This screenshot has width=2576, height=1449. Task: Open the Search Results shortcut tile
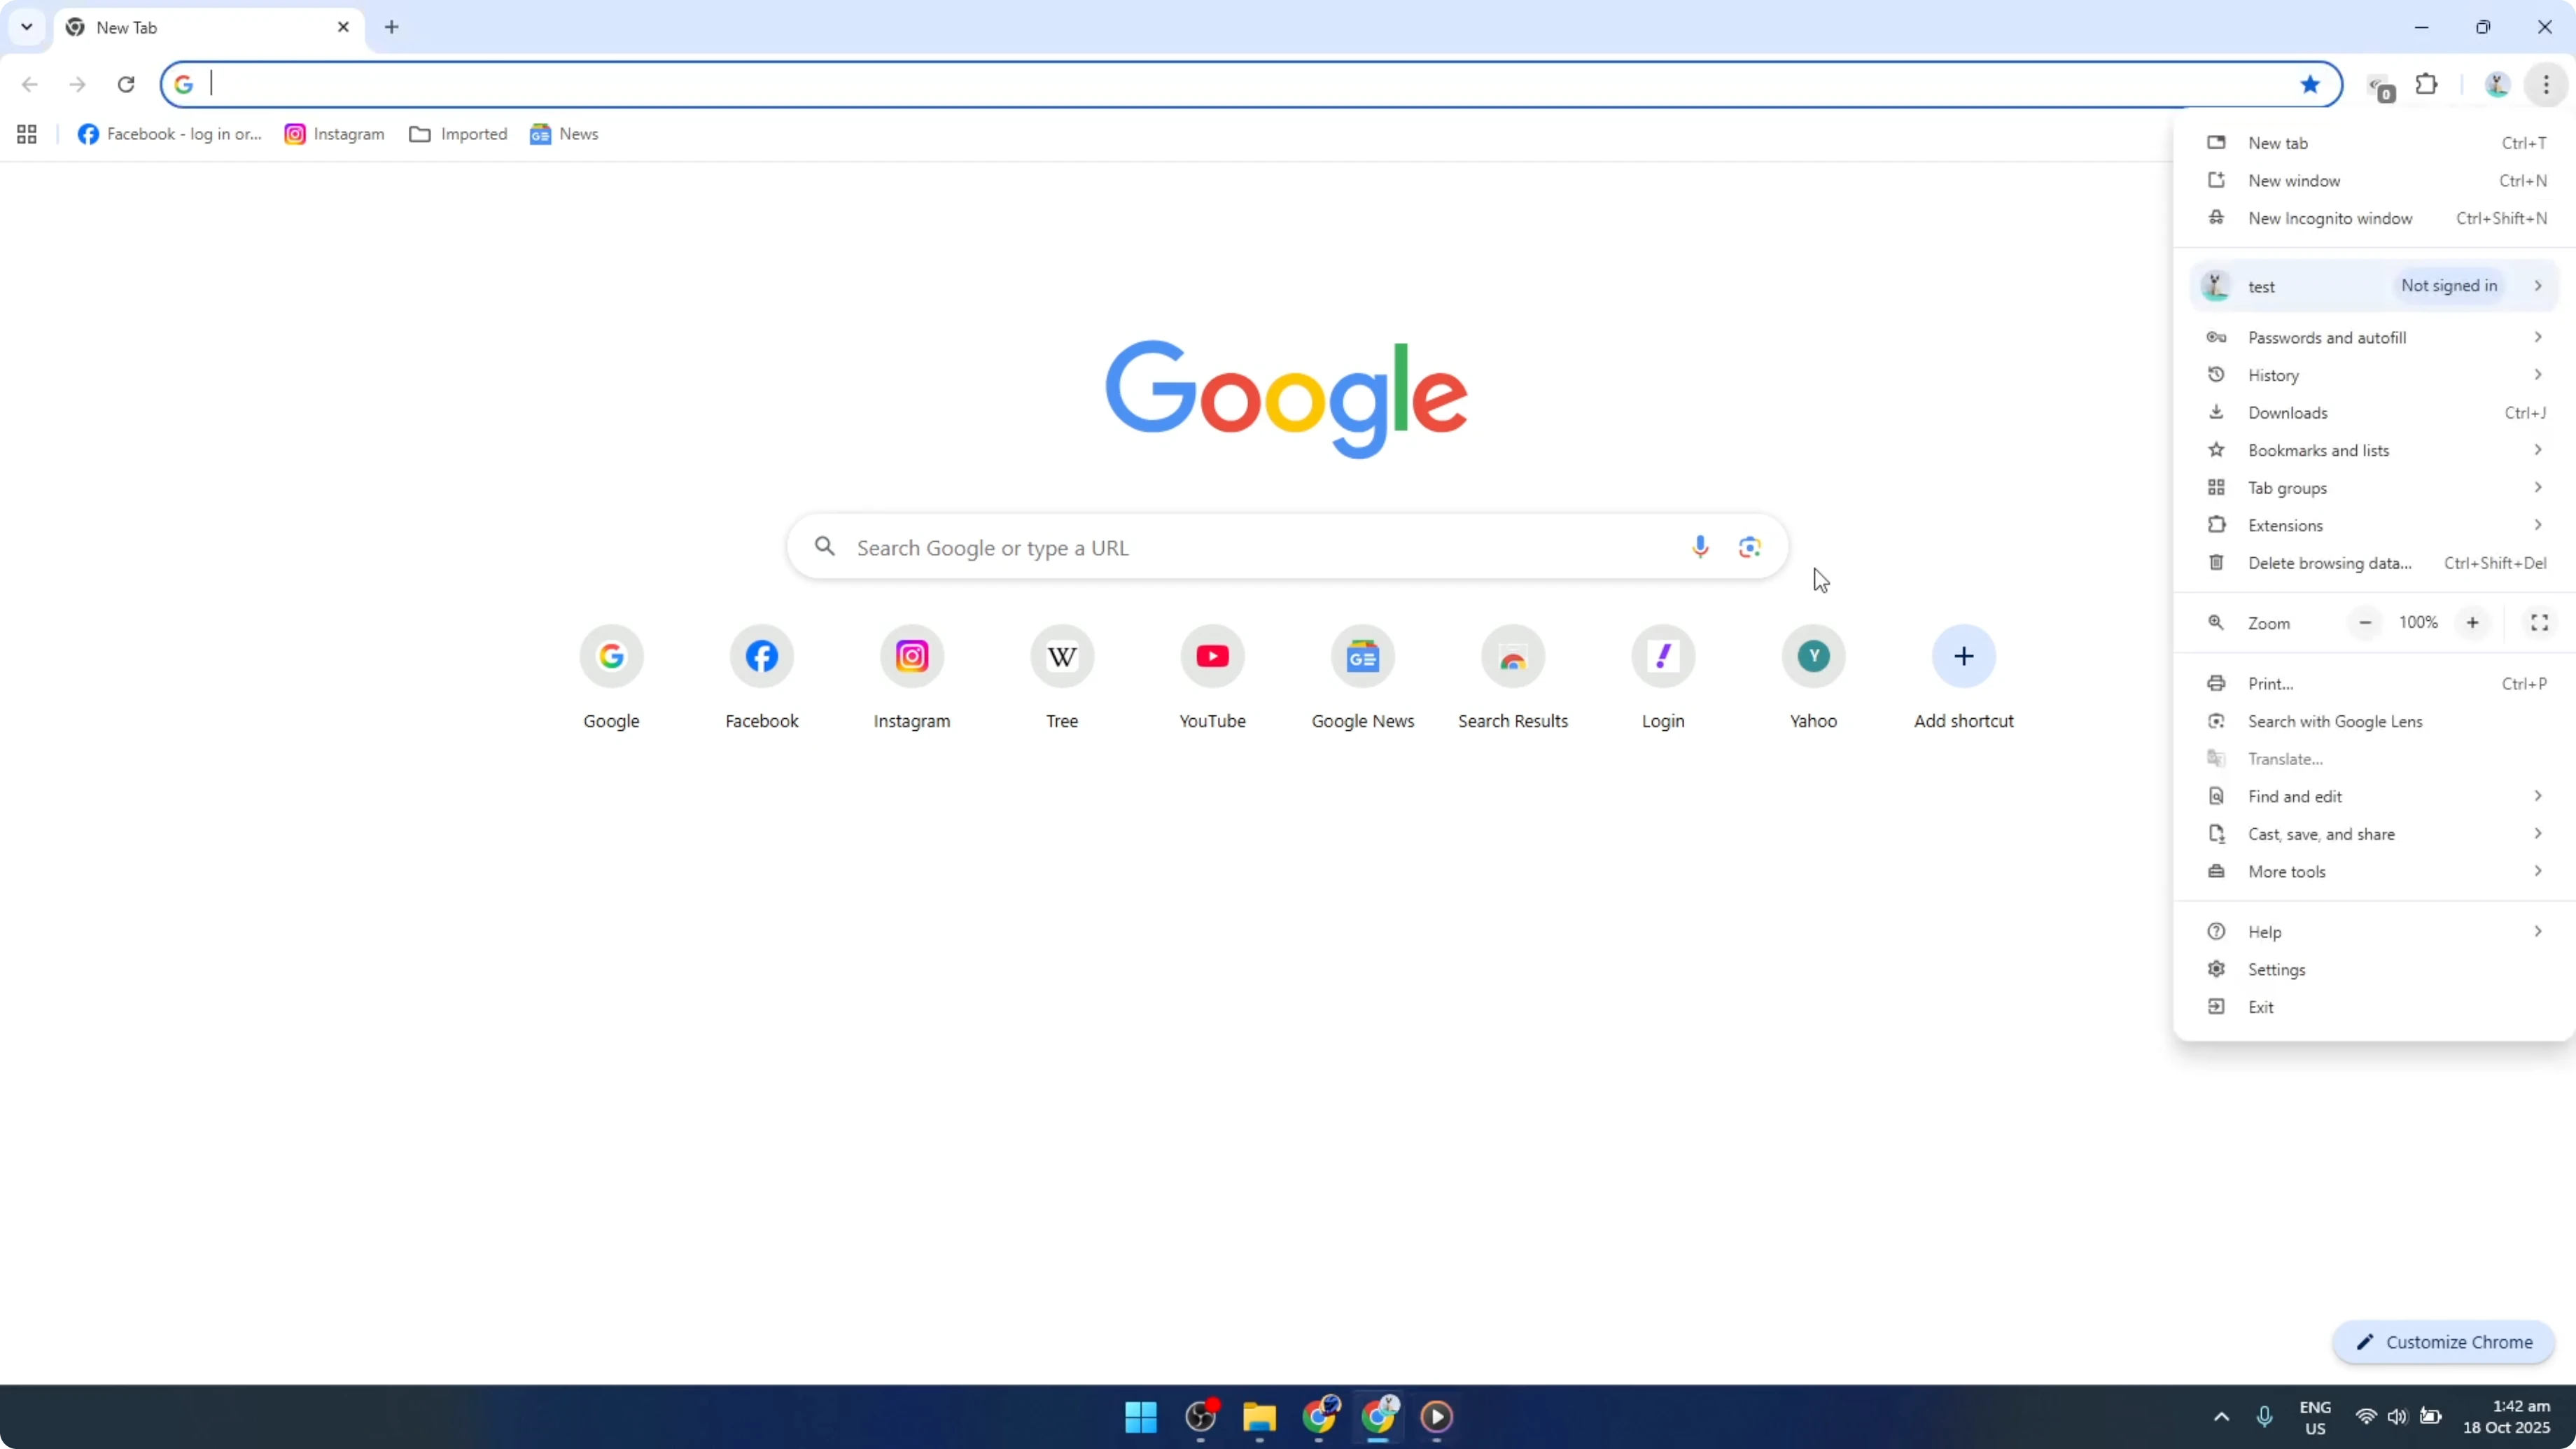pos(1513,677)
